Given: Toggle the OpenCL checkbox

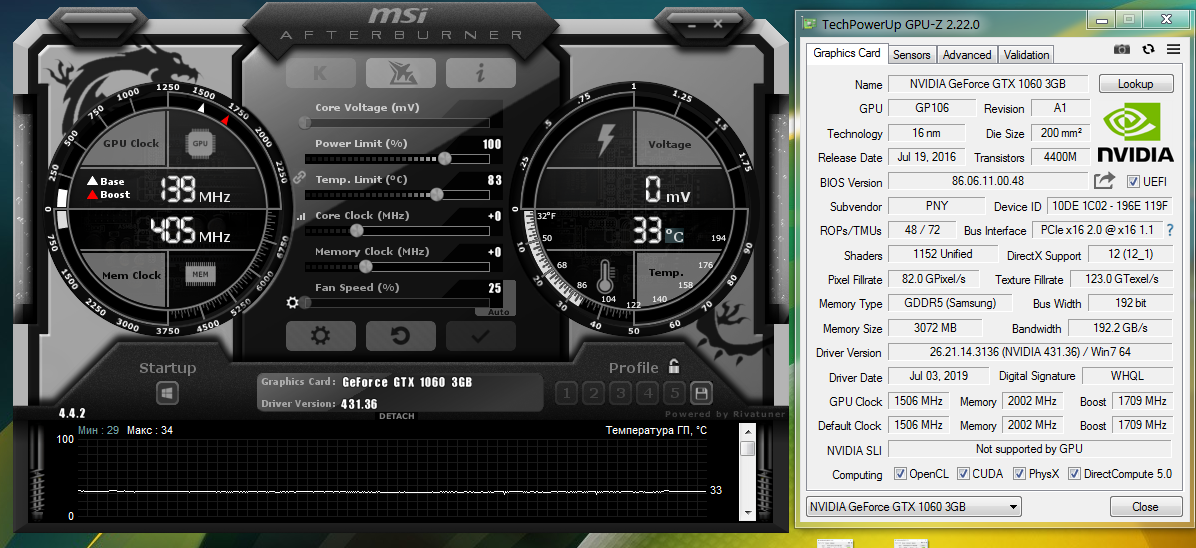Looking at the screenshot, I should click(x=900, y=474).
